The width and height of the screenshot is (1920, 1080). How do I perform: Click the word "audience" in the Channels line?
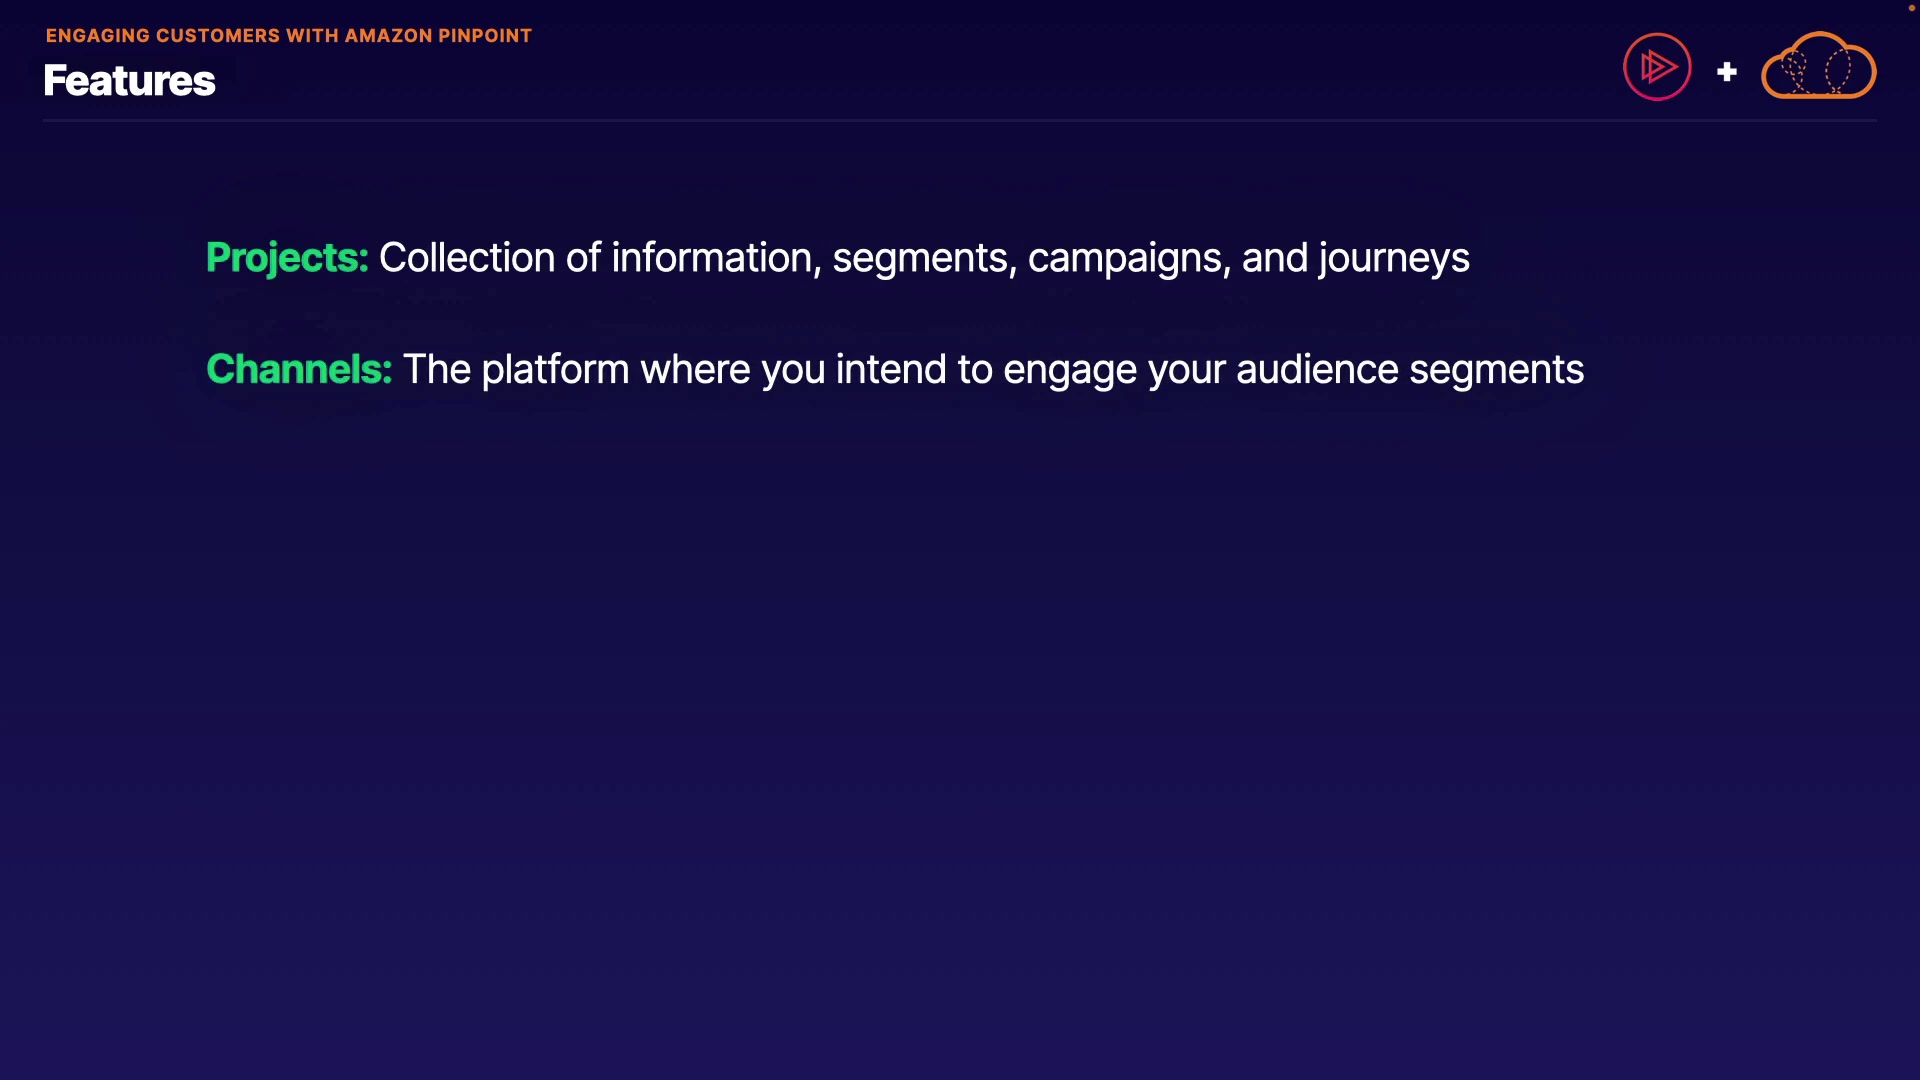point(1317,370)
